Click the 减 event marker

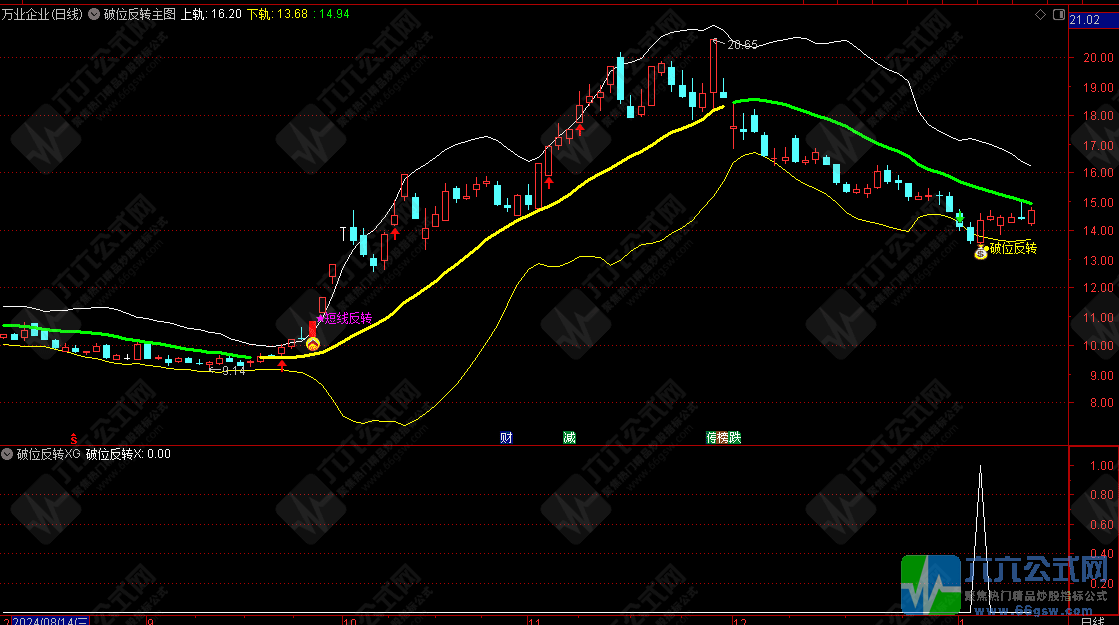click(x=569, y=437)
